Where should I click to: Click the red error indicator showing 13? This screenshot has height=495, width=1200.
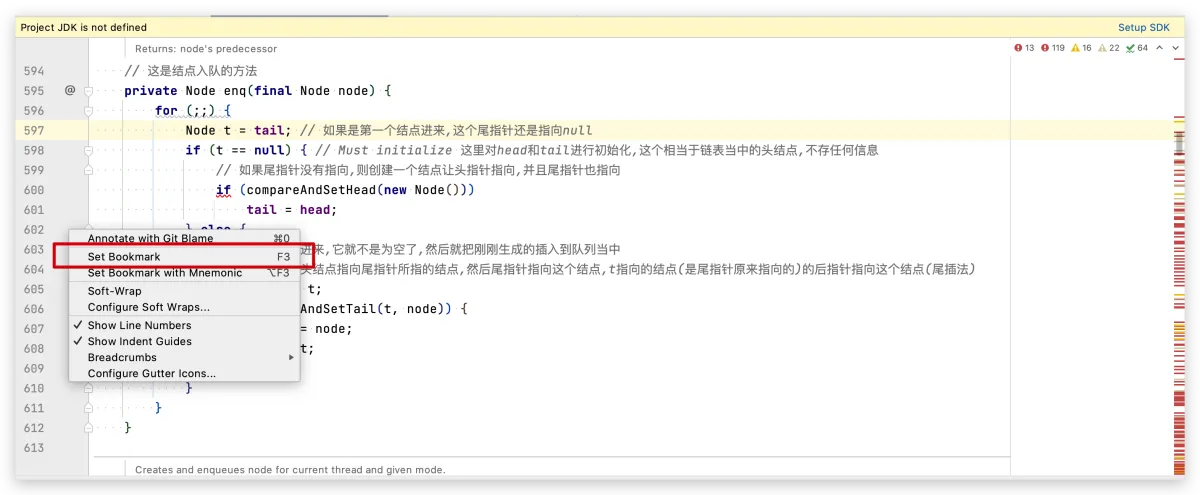[1024, 48]
